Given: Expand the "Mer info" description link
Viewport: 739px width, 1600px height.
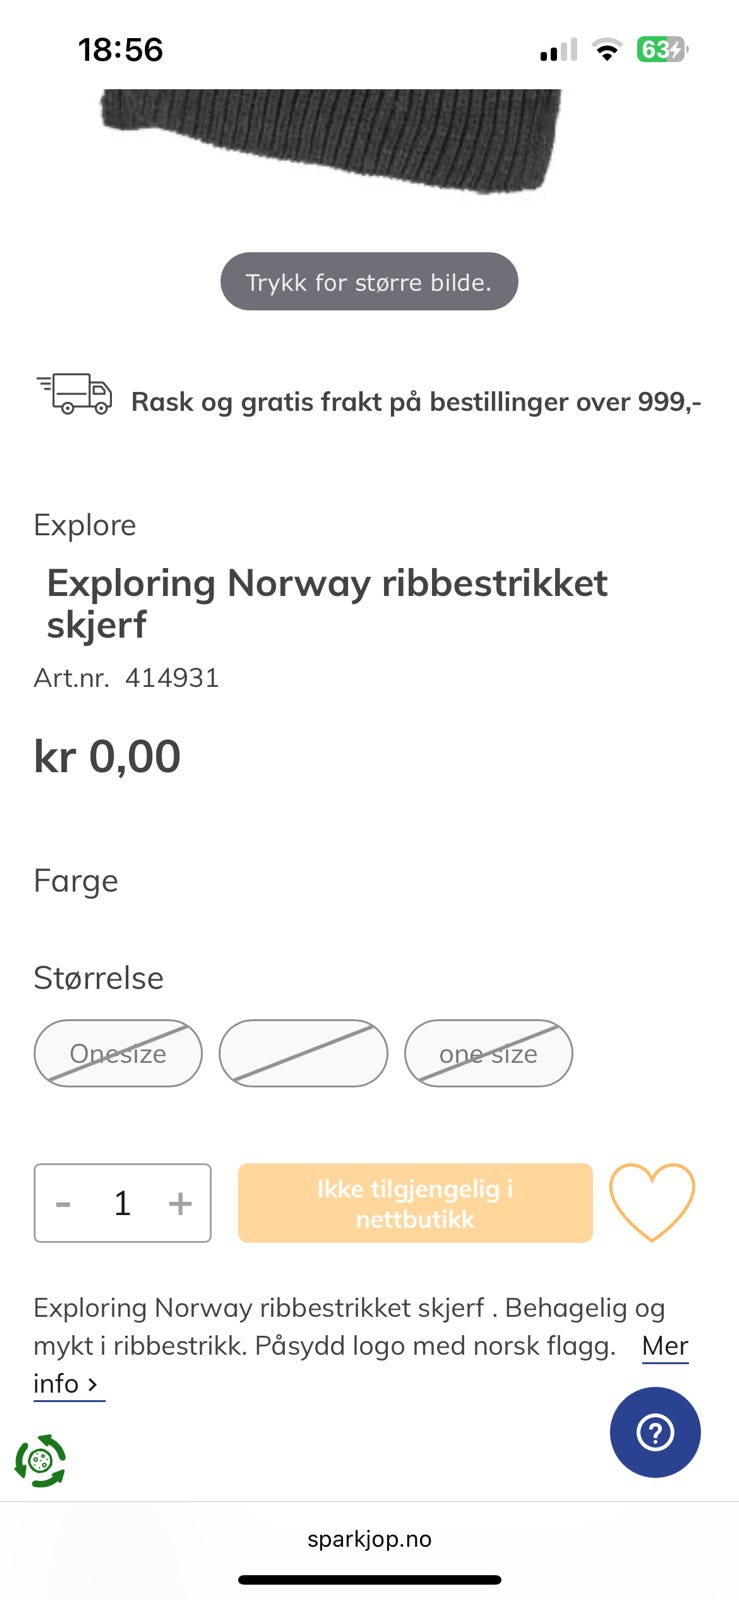Looking at the screenshot, I should 664,1346.
